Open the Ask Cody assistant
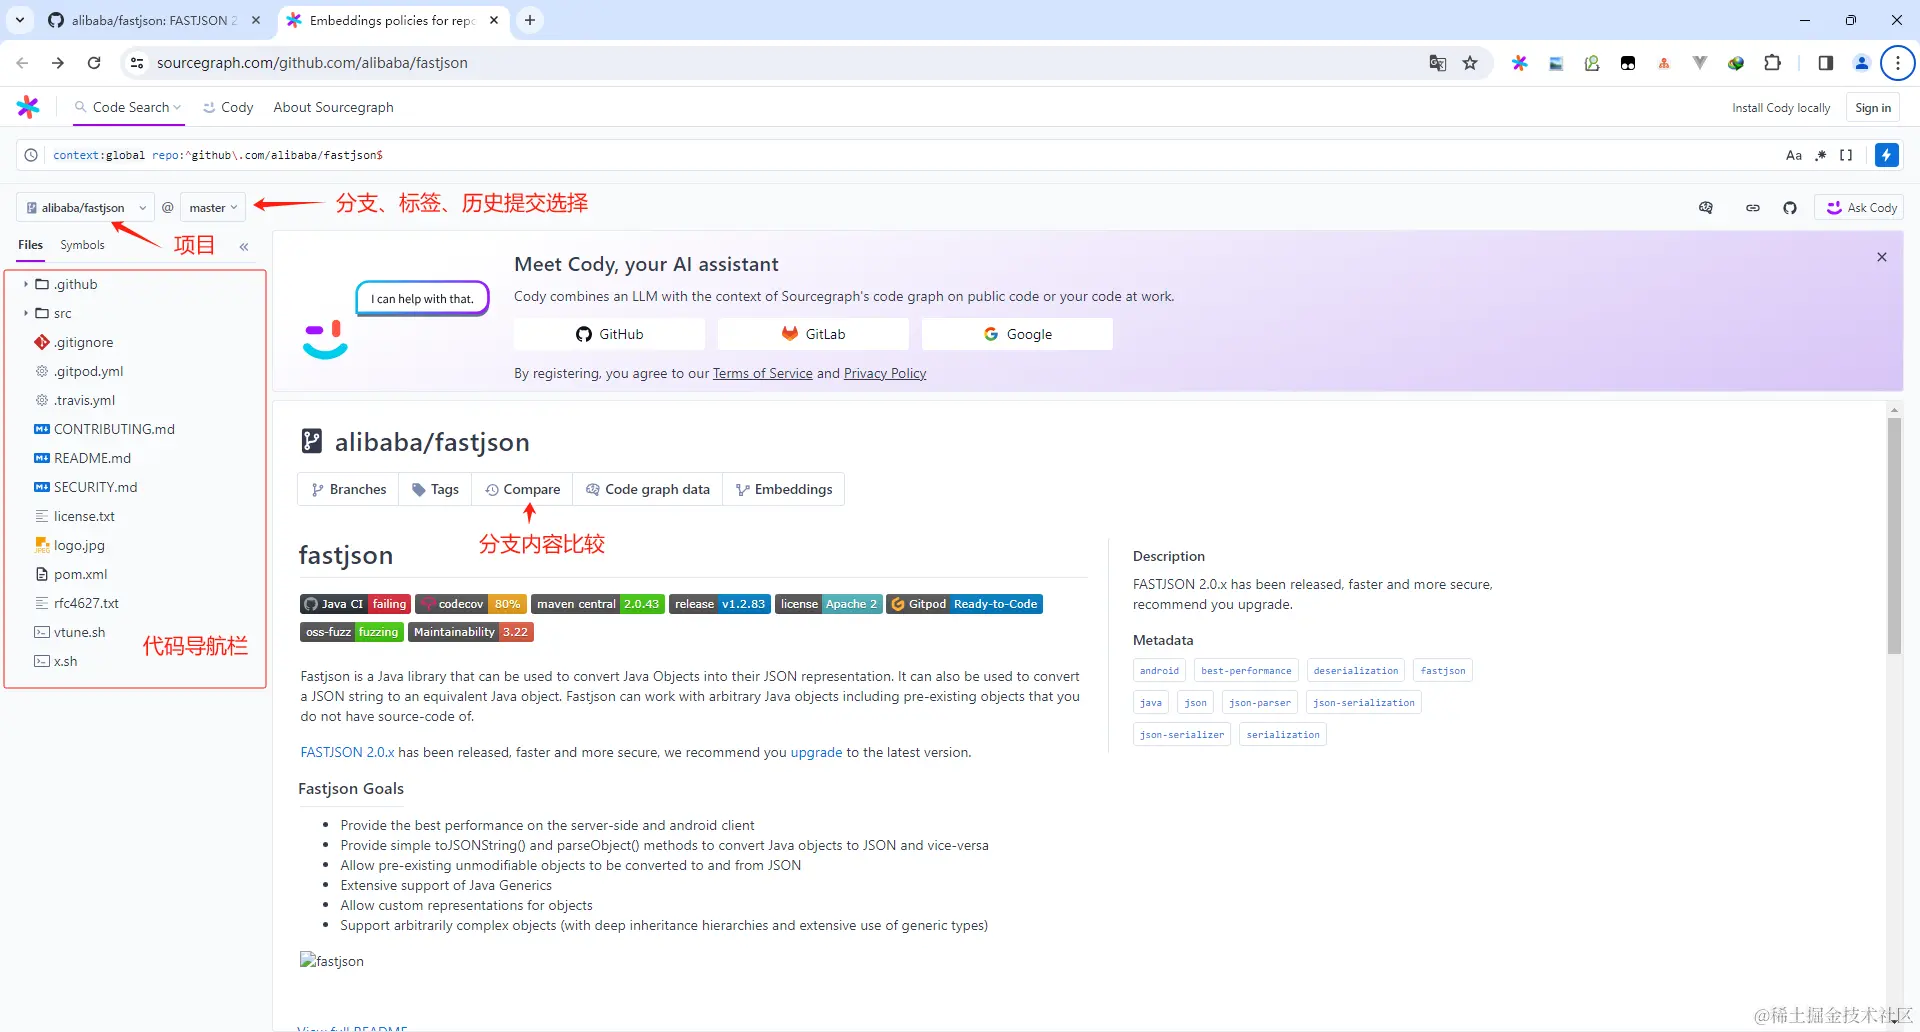The height and width of the screenshot is (1032, 1920). 1861,207
